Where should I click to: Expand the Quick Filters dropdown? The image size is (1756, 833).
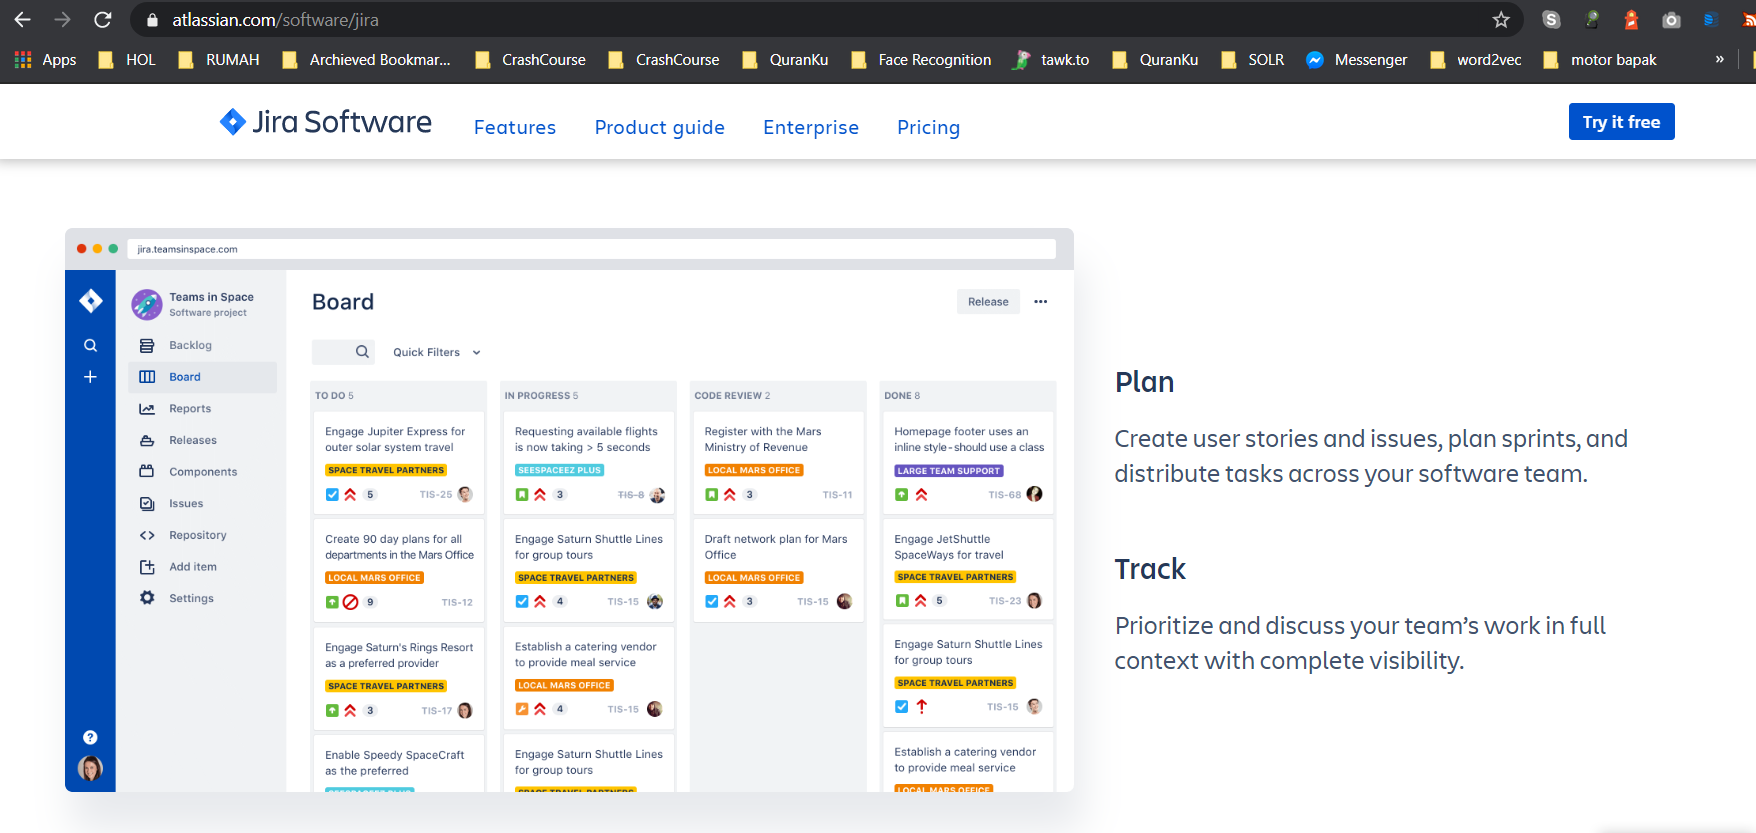tap(437, 352)
